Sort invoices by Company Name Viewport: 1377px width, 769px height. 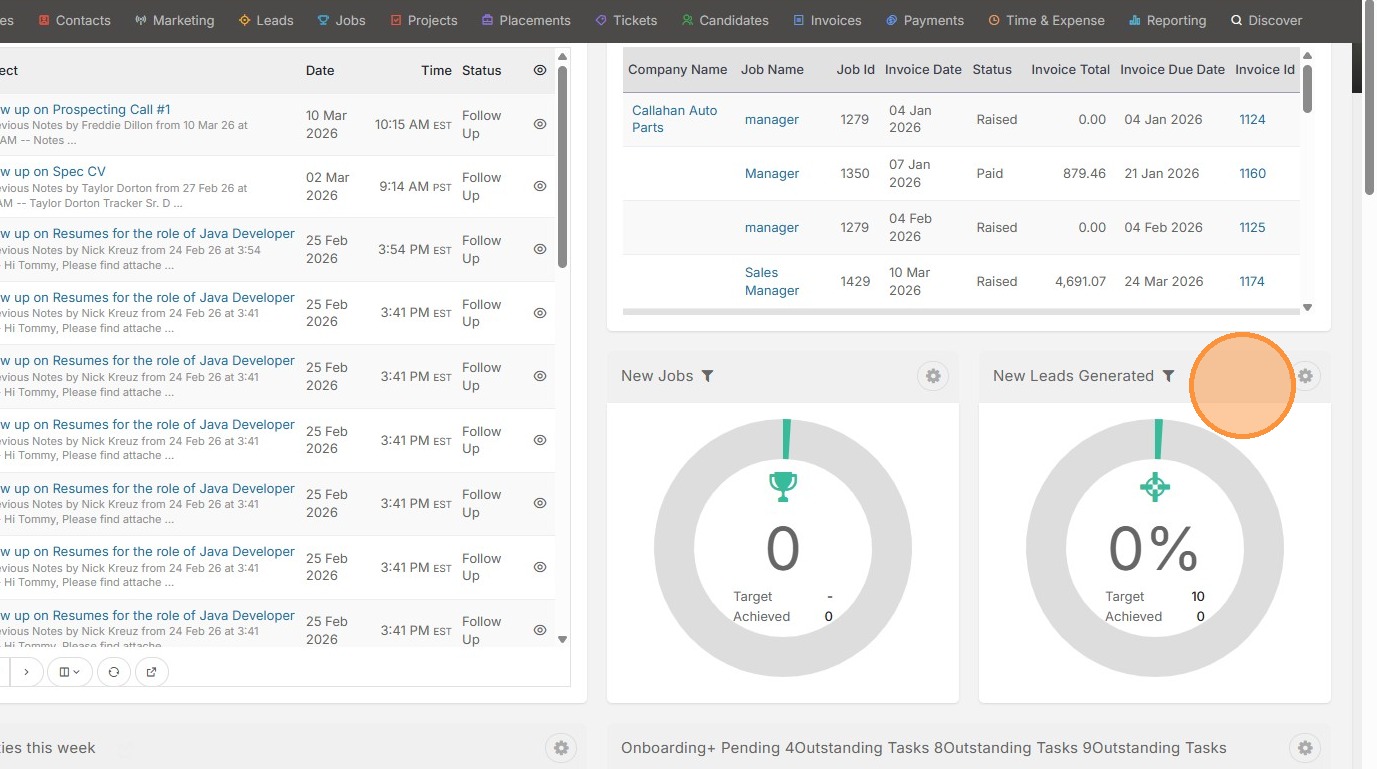click(678, 69)
